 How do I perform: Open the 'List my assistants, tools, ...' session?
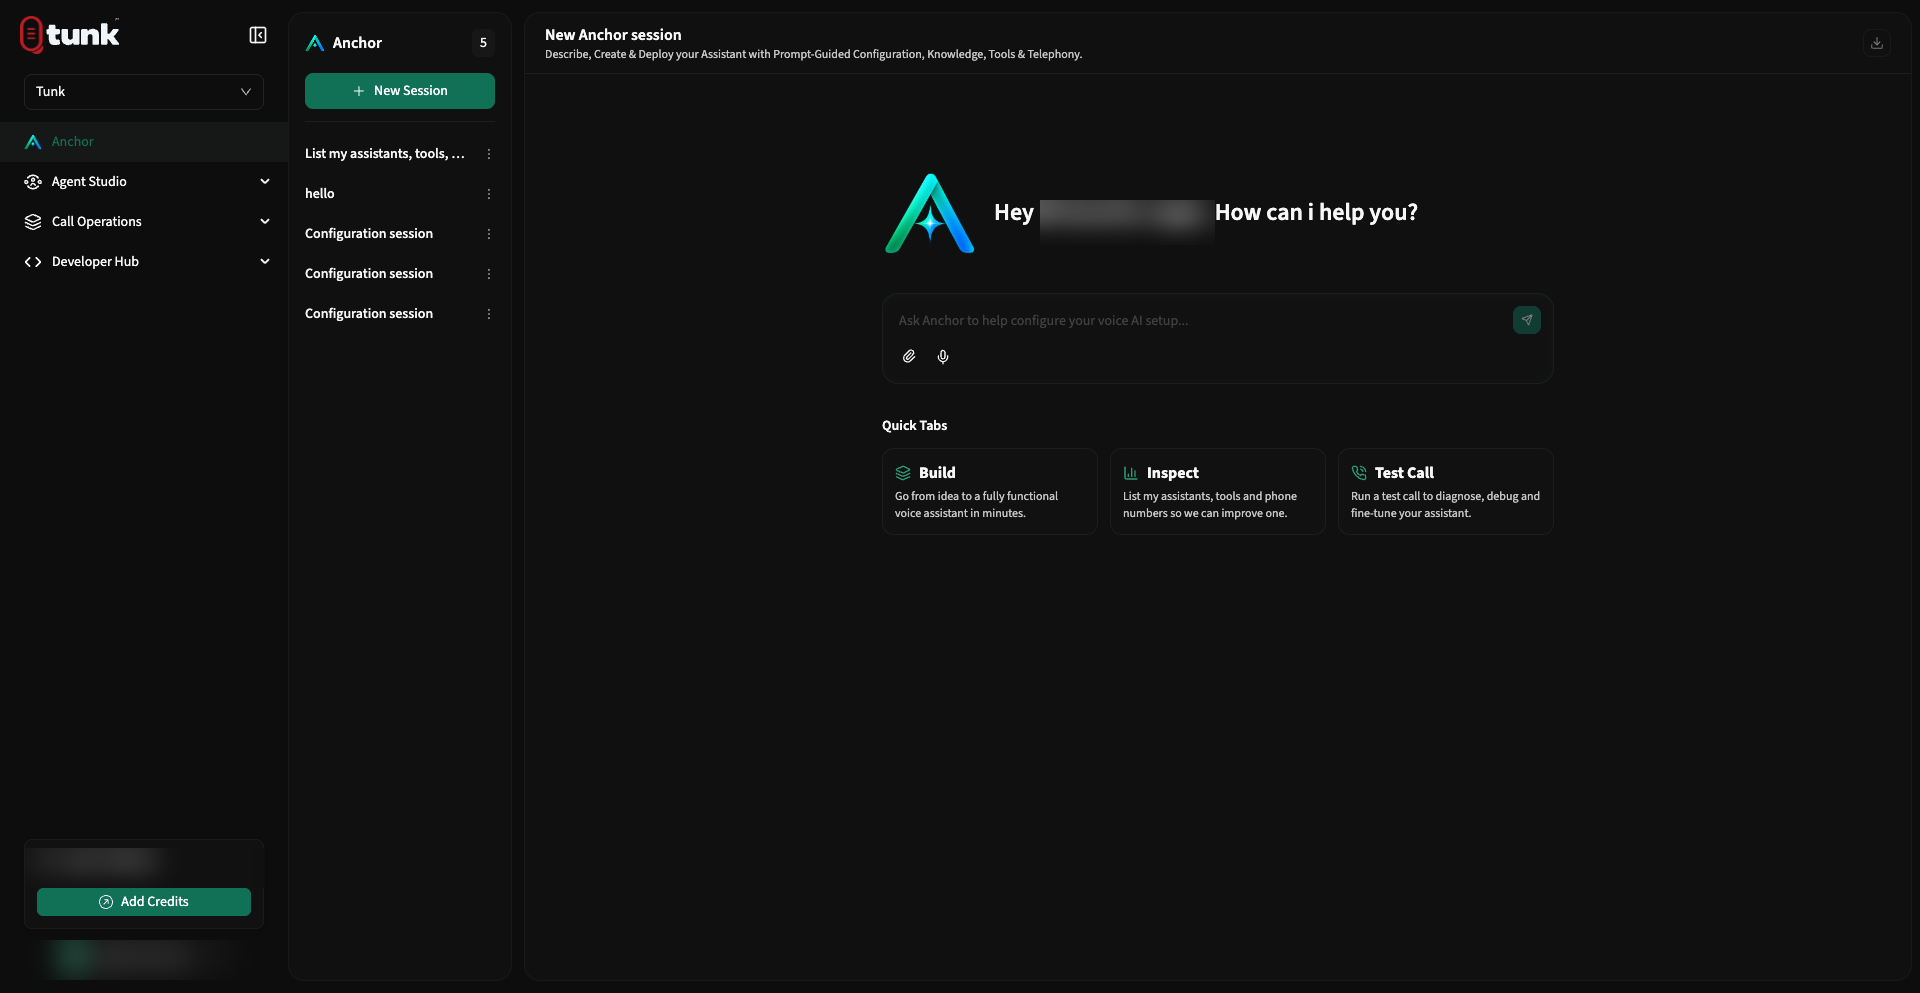tap(385, 154)
